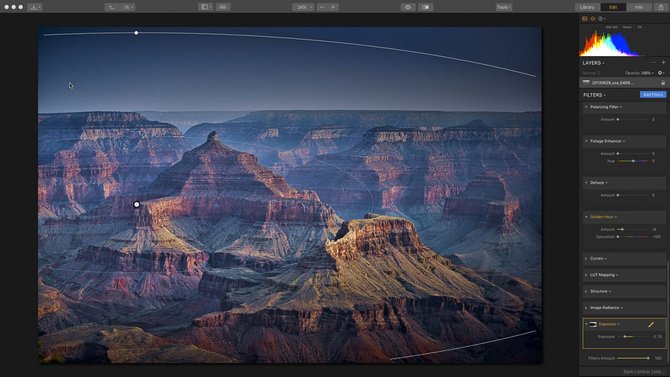
Task: Click the export/open image icon in toolbar
Action: coord(35,7)
